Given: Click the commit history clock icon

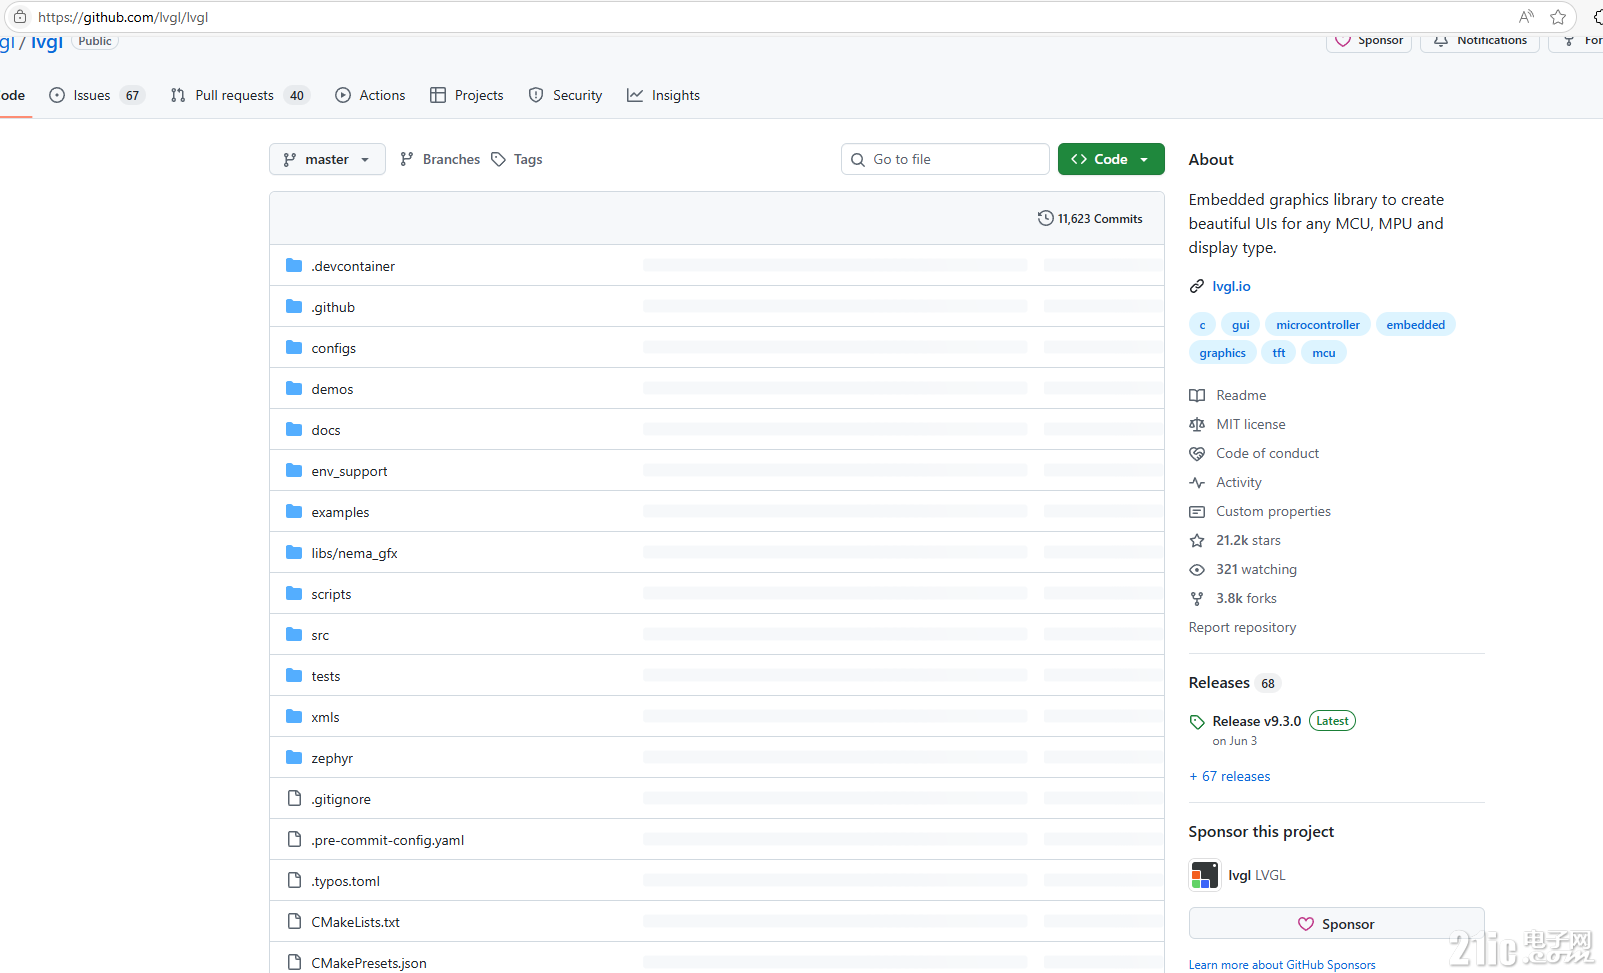Looking at the screenshot, I should pos(1046,218).
